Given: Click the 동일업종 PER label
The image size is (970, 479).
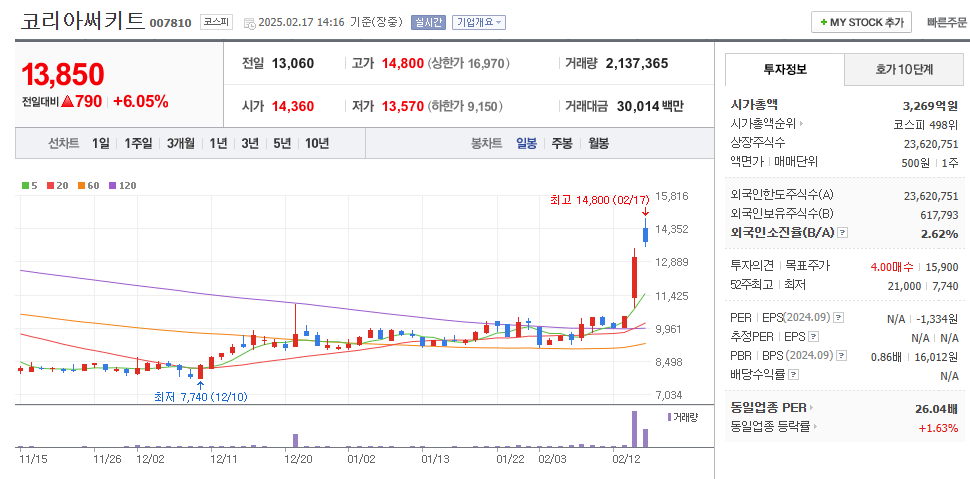Looking at the screenshot, I should click(769, 408).
